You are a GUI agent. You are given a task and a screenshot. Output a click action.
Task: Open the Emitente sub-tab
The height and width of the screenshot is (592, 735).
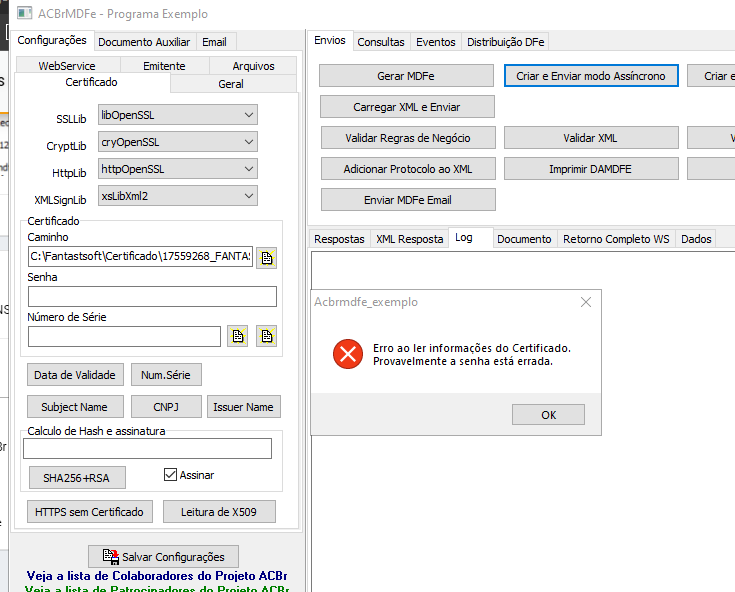click(164, 66)
